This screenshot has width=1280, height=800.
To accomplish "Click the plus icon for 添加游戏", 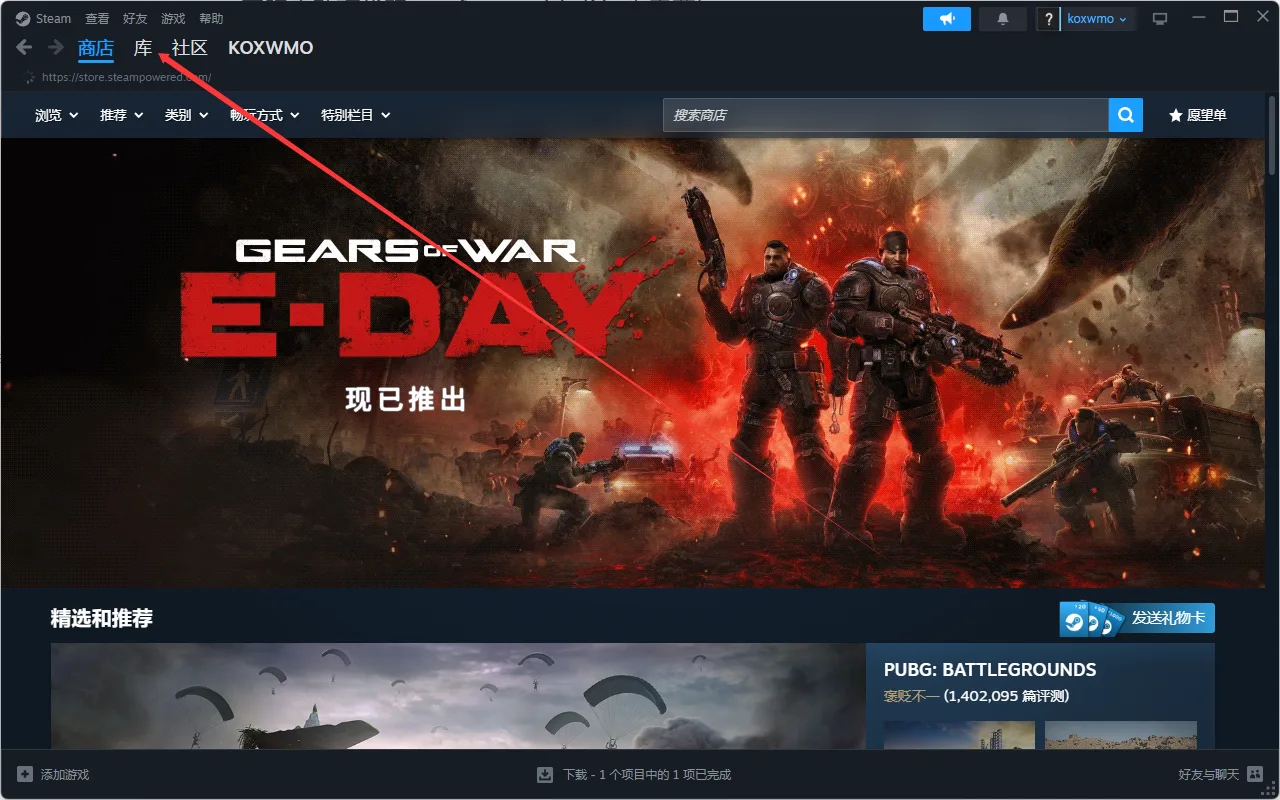I will [25, 774].
